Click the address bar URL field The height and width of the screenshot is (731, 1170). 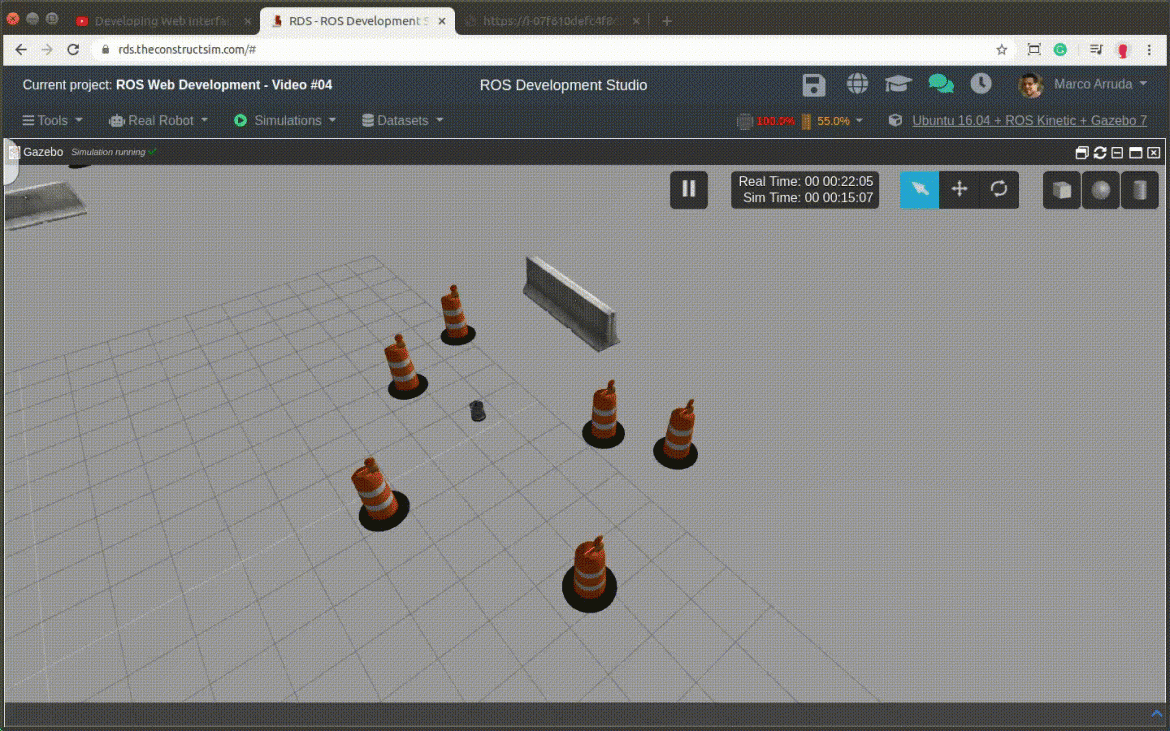(552, 49)
